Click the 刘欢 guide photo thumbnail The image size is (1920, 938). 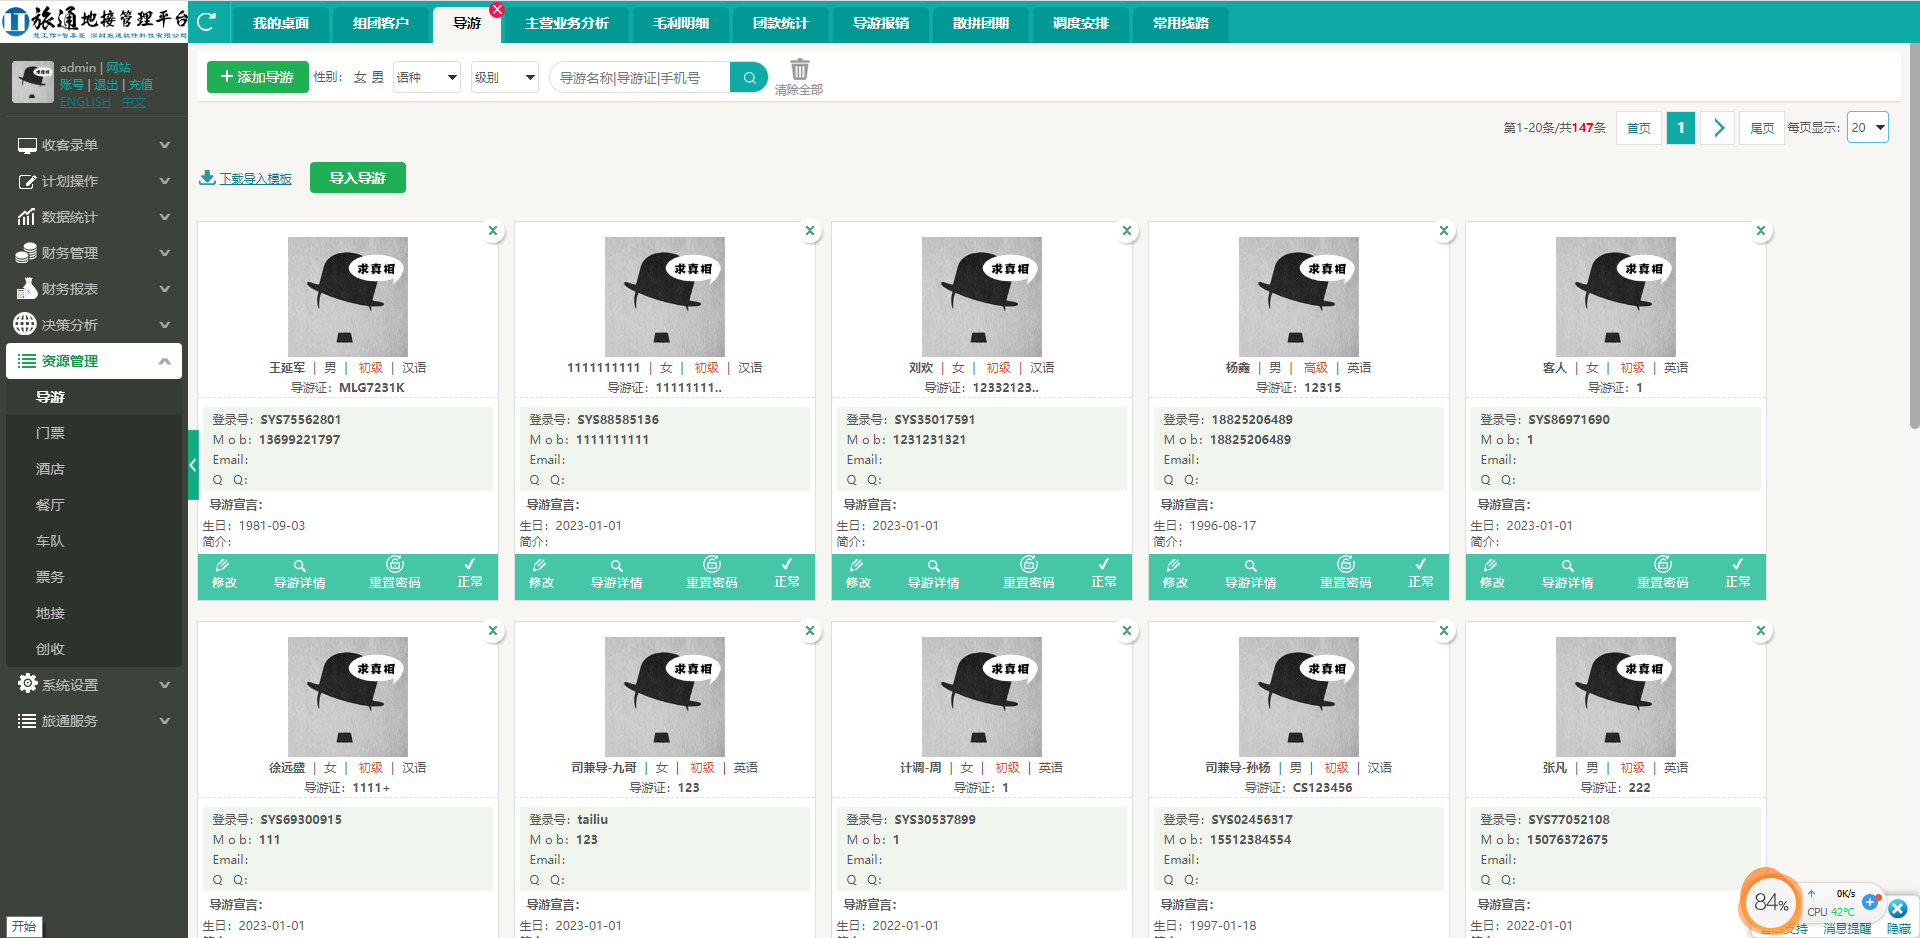[982, 297]
